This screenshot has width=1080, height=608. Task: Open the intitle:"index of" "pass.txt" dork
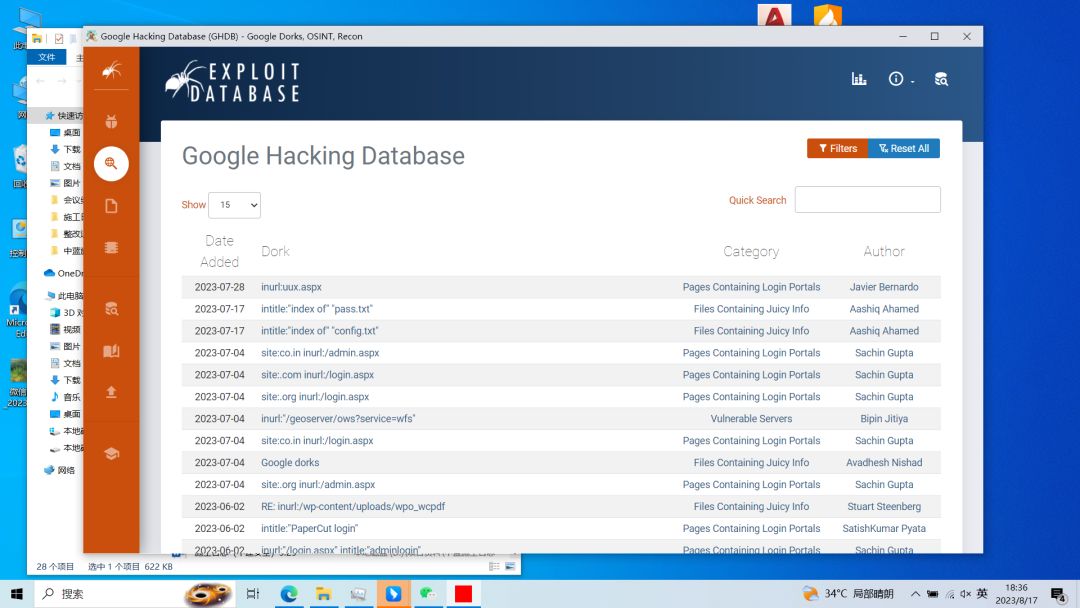click(317, 309)
